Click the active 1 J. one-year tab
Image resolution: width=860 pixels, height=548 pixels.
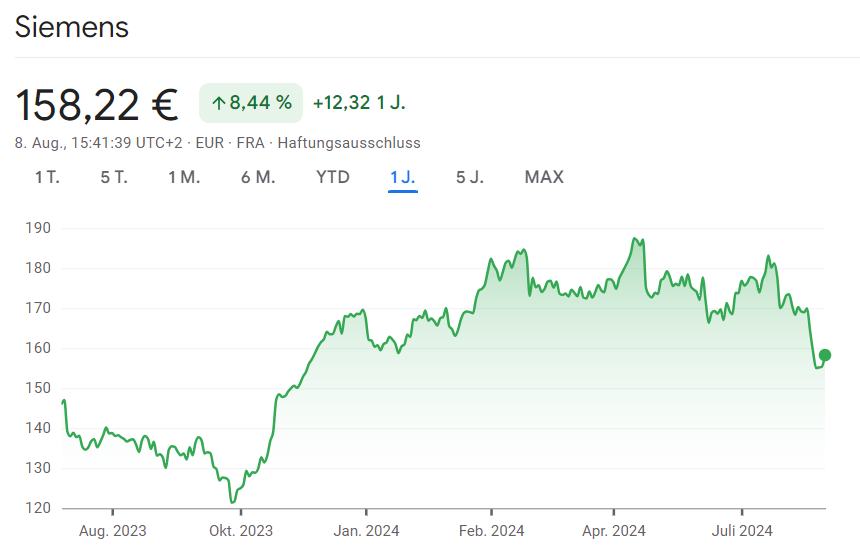coord(403,177)
